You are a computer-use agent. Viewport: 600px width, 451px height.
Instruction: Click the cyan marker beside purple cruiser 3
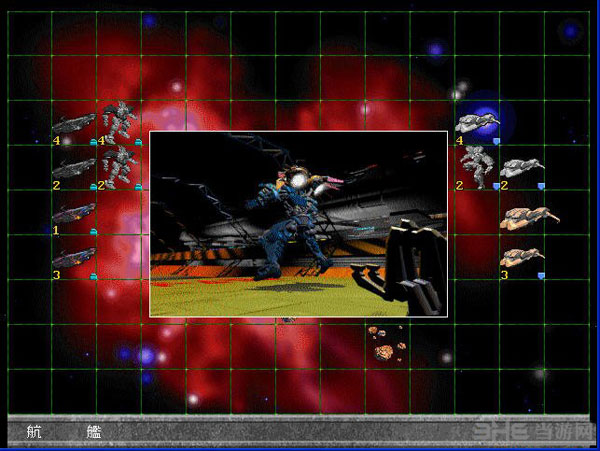point(93,276)
